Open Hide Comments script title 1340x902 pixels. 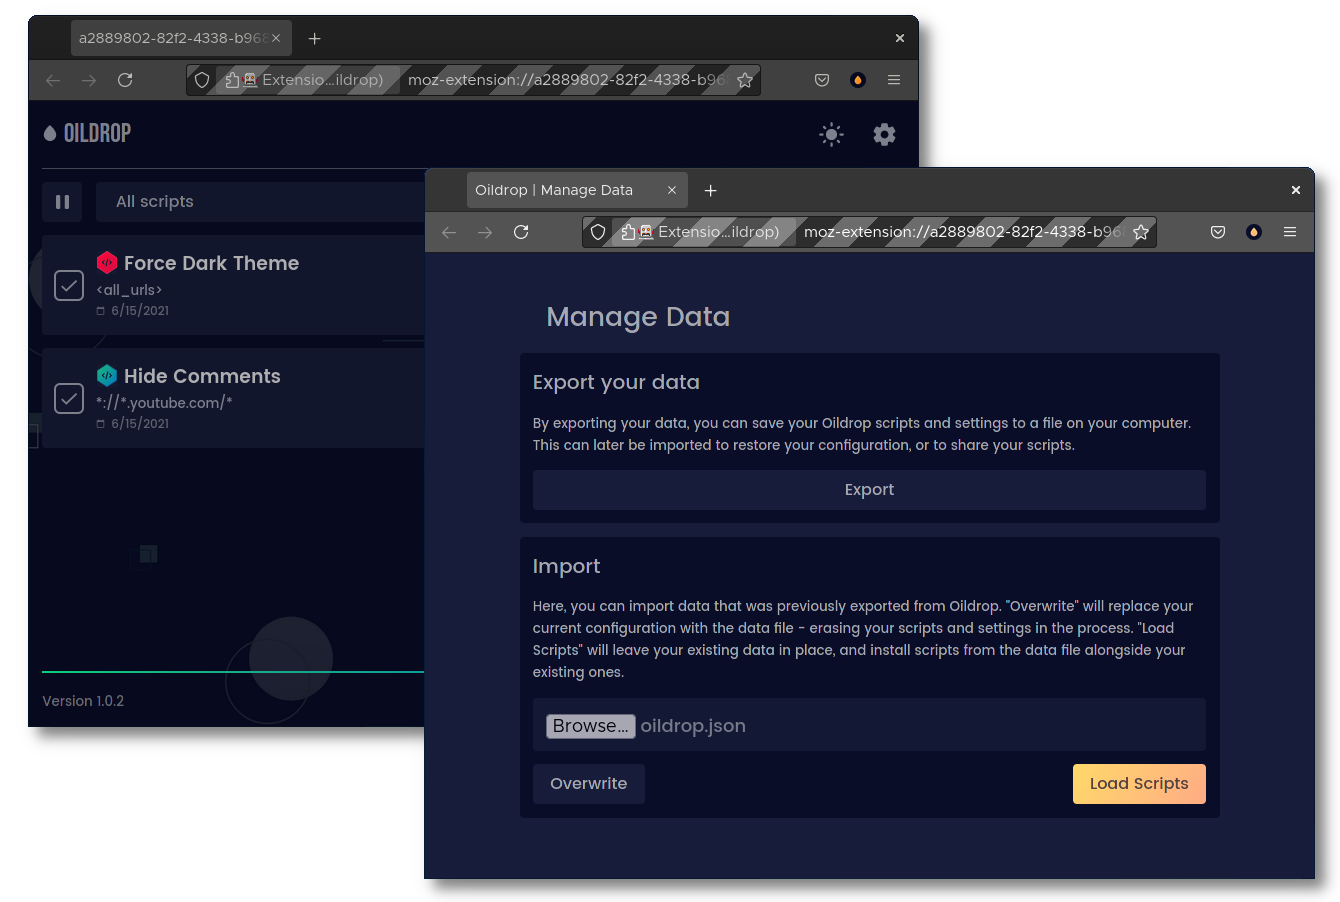coord(202,376)
